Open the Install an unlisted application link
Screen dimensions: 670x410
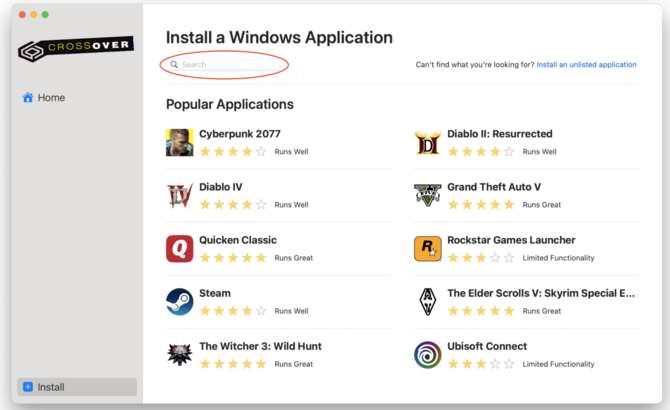coord(586,64)
